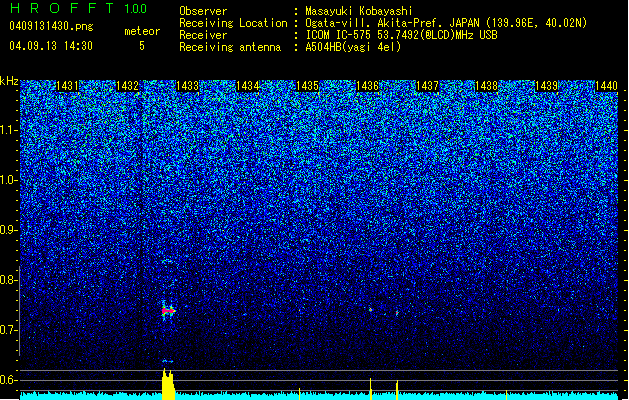Click the 1434 time marker

point(248,86)
